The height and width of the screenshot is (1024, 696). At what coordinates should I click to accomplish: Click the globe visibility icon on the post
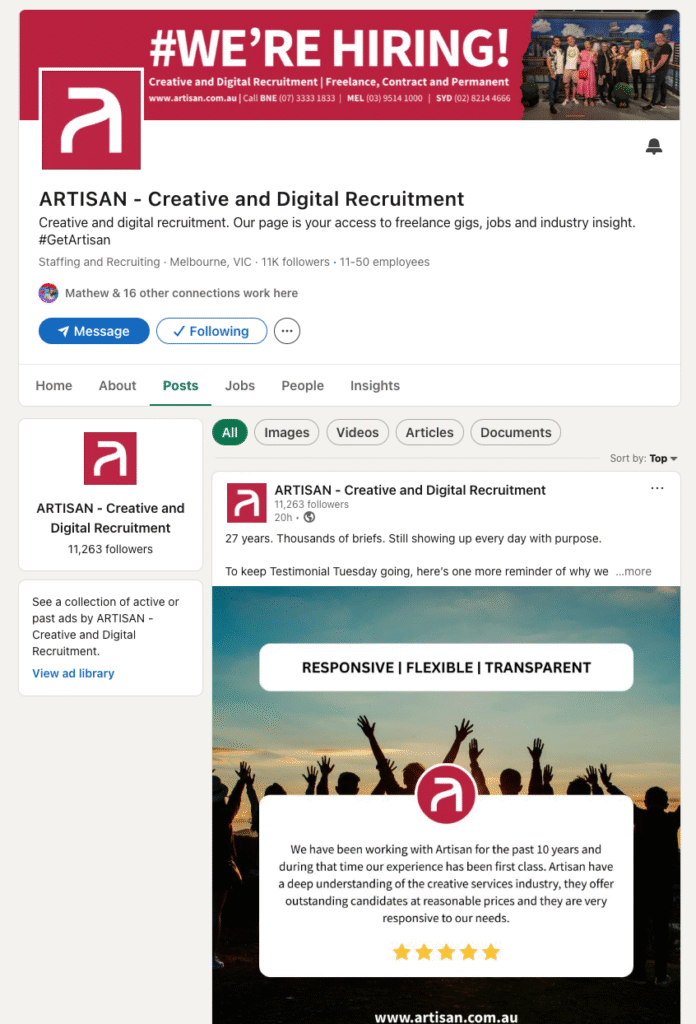tap(309, 517)
